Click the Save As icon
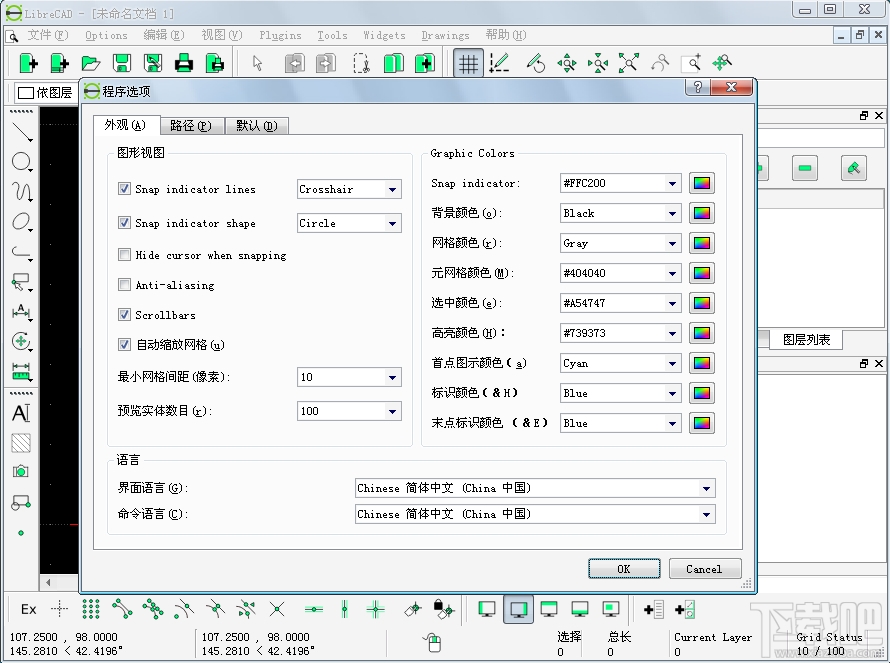The height and width of the screenshot is (663, 890). click(153, 63)
